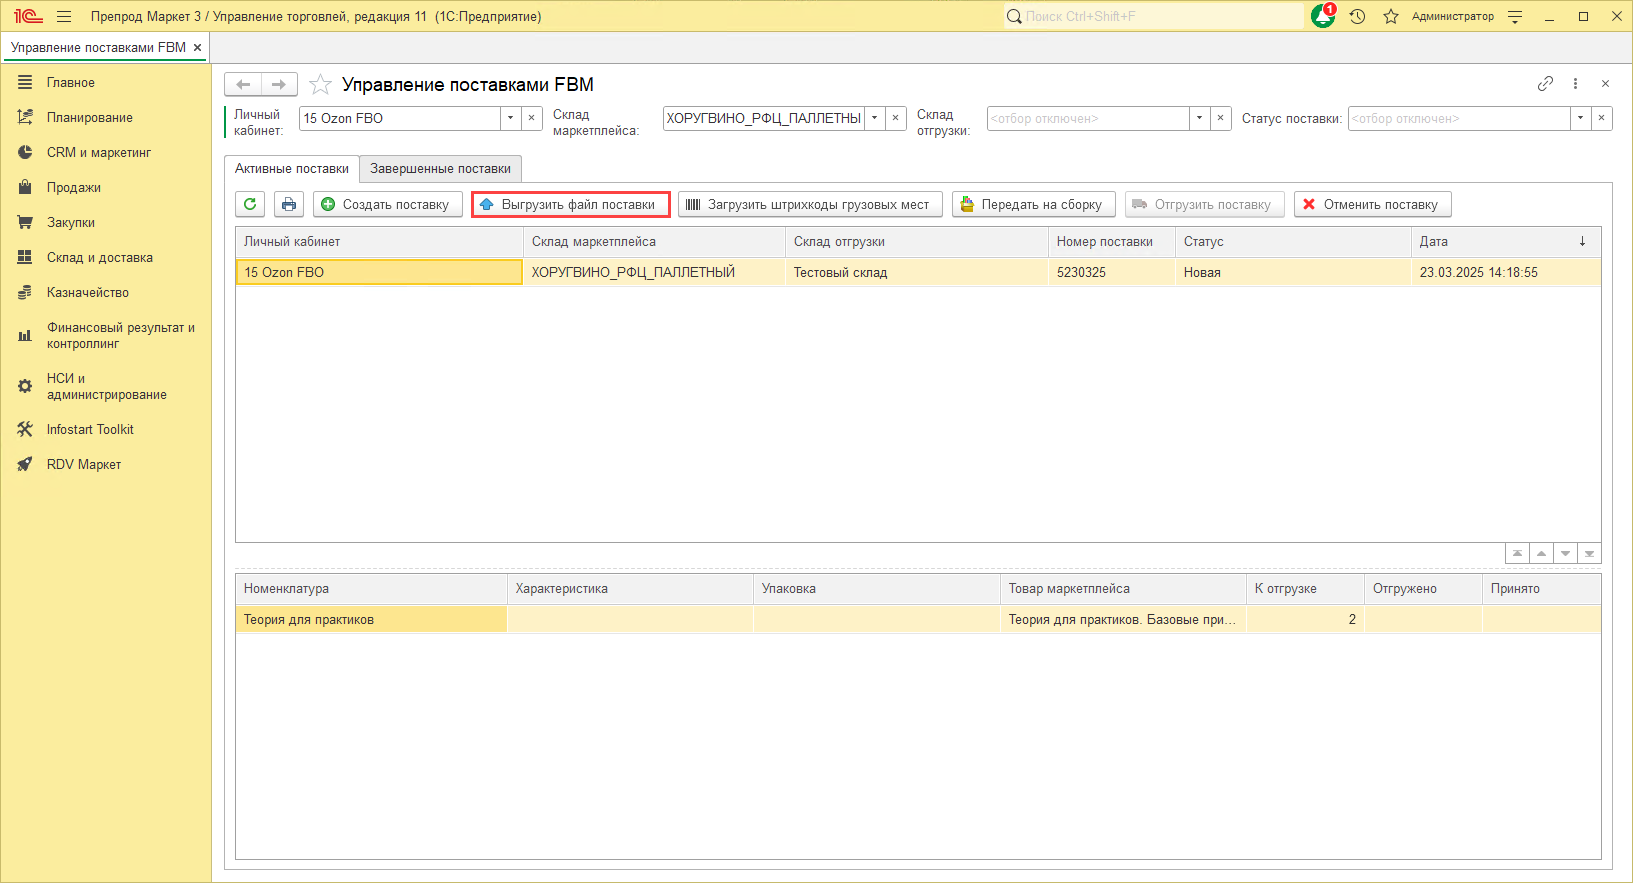
Task: Click the refresh list icon button
Action: click(250, 204)
